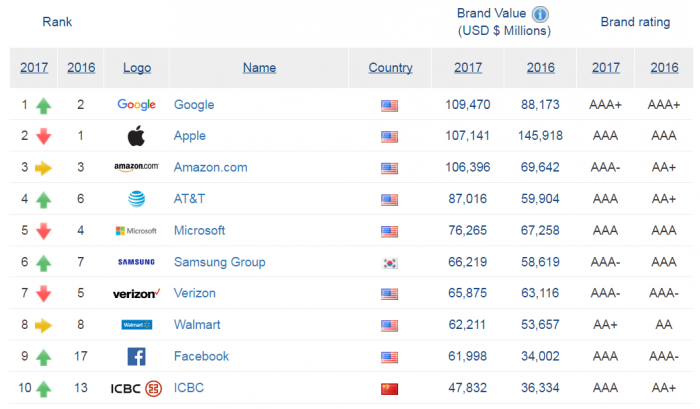The height and width of the screenshot is (409, 700).
Task: Sort by 2016 rank column header
Action: click(81, 68)
